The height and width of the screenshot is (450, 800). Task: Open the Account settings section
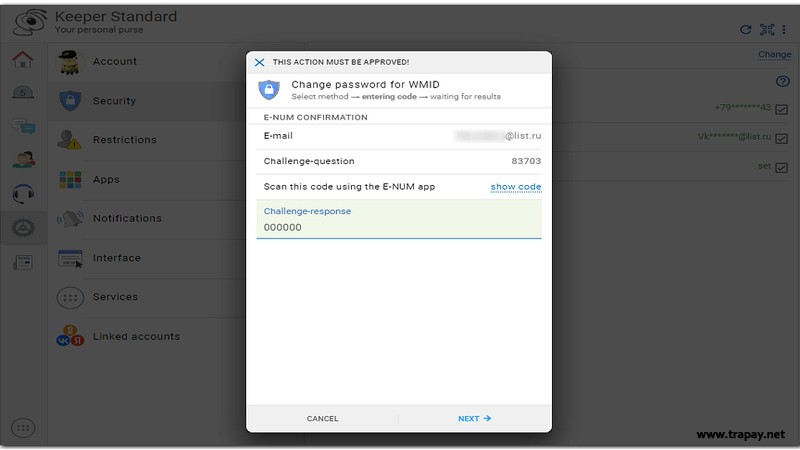115,62
